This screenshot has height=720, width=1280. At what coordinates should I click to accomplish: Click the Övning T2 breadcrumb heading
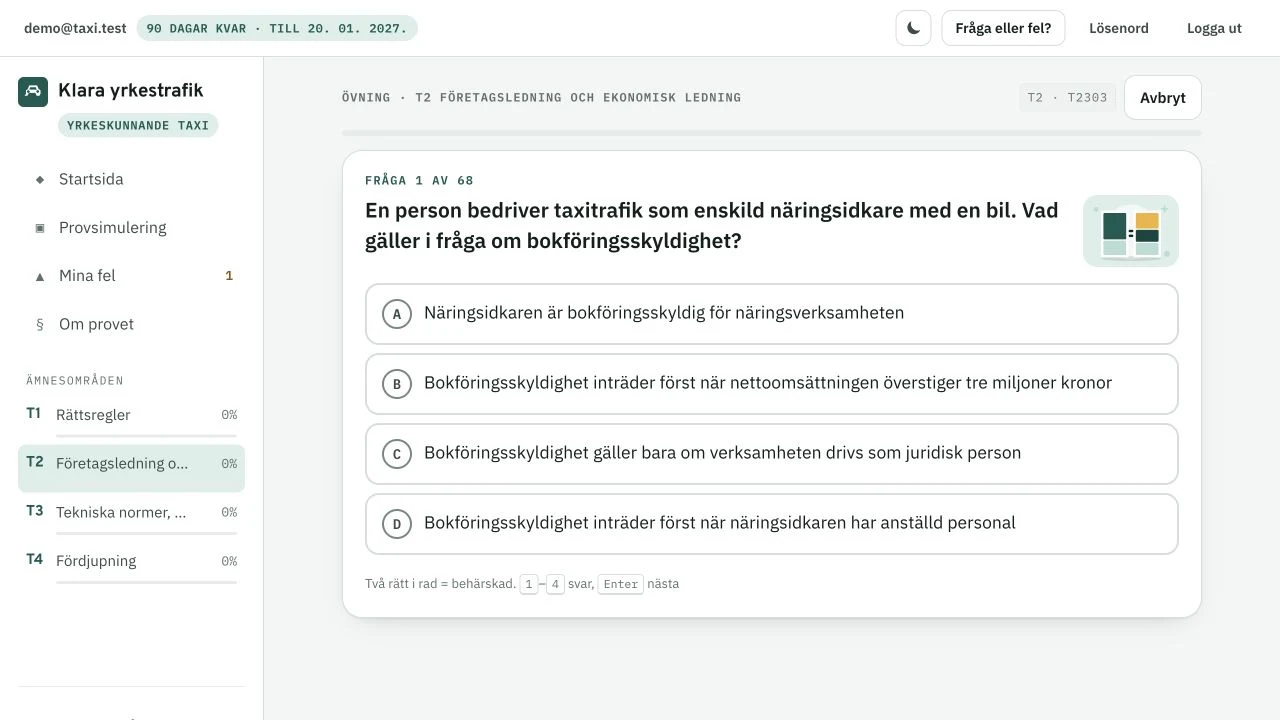pyautogui.click(x=541, y=98)
